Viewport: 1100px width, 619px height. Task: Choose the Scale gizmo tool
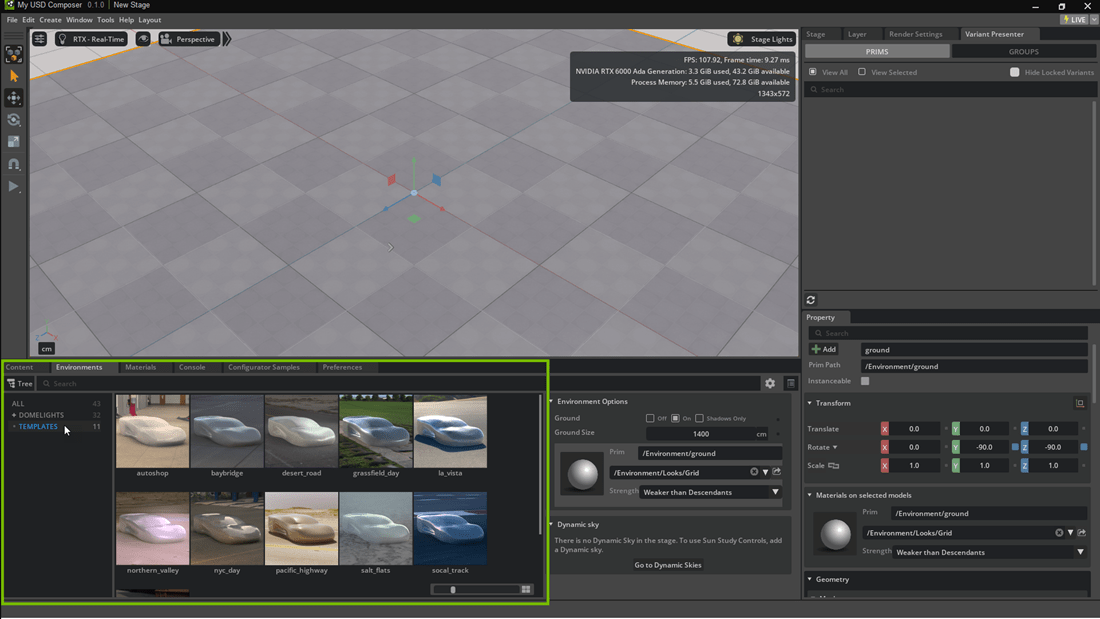(x=13, y=142)
